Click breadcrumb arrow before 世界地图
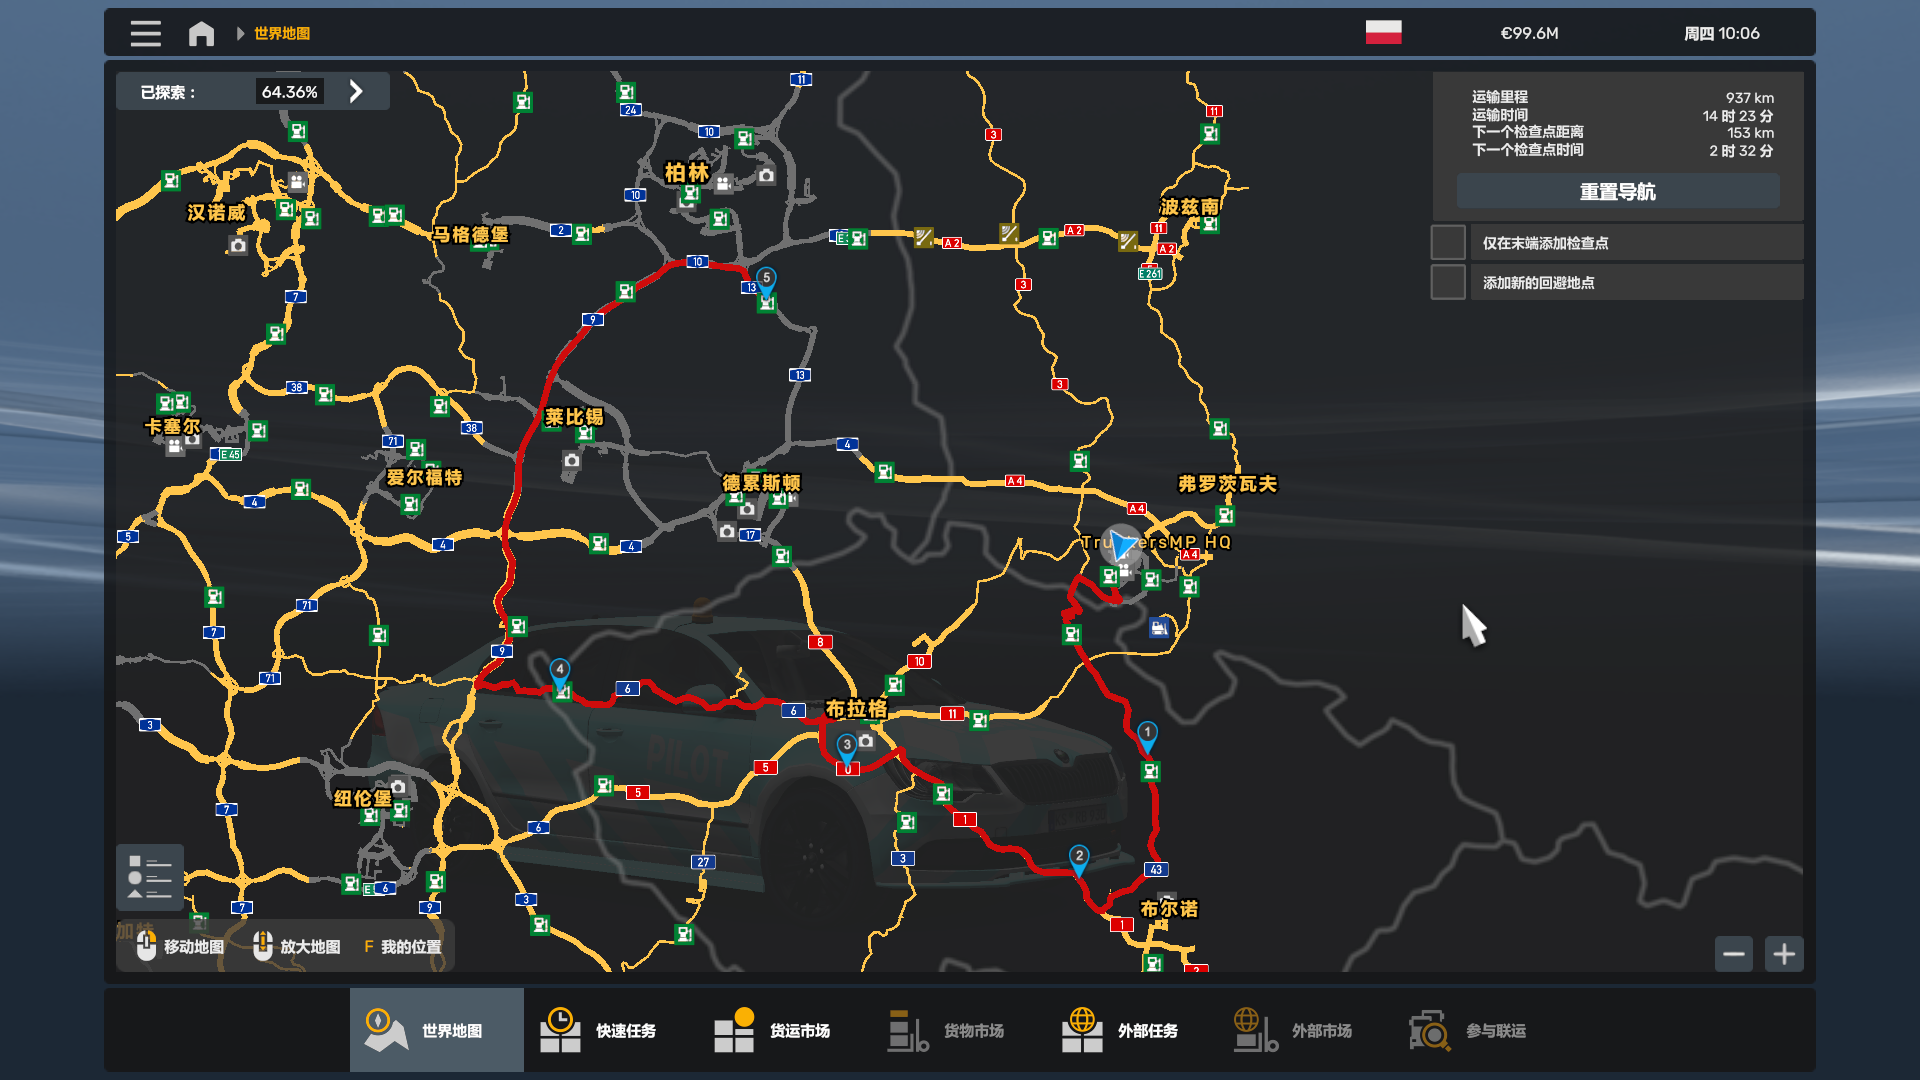1920x1080 pixels. tap(240, 33)
